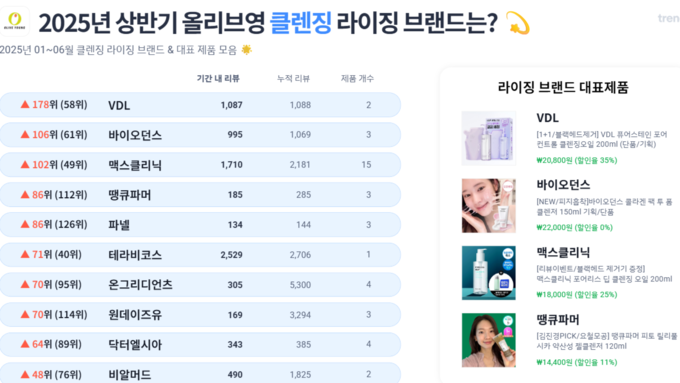680x383 pixels.
Task: Click the red up arrow on 닥터엘시아 row
Action: point(25,344)
